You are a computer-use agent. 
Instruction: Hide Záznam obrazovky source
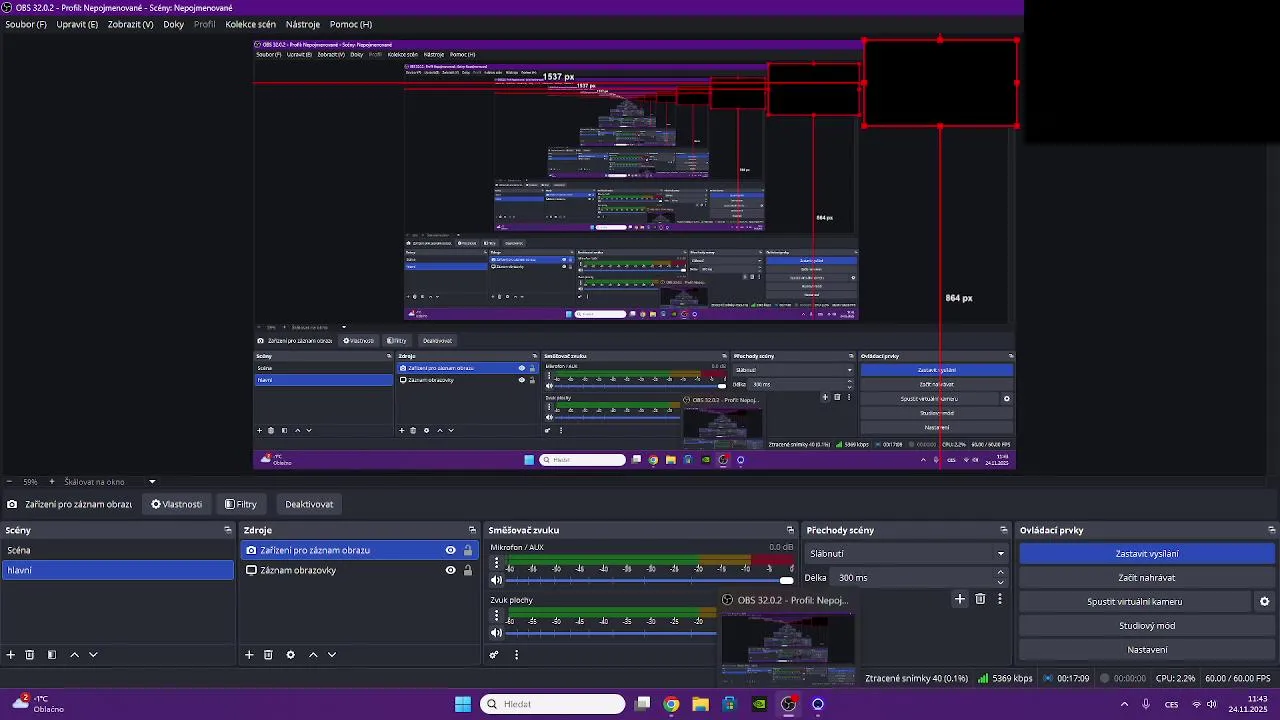pos(450,570)
